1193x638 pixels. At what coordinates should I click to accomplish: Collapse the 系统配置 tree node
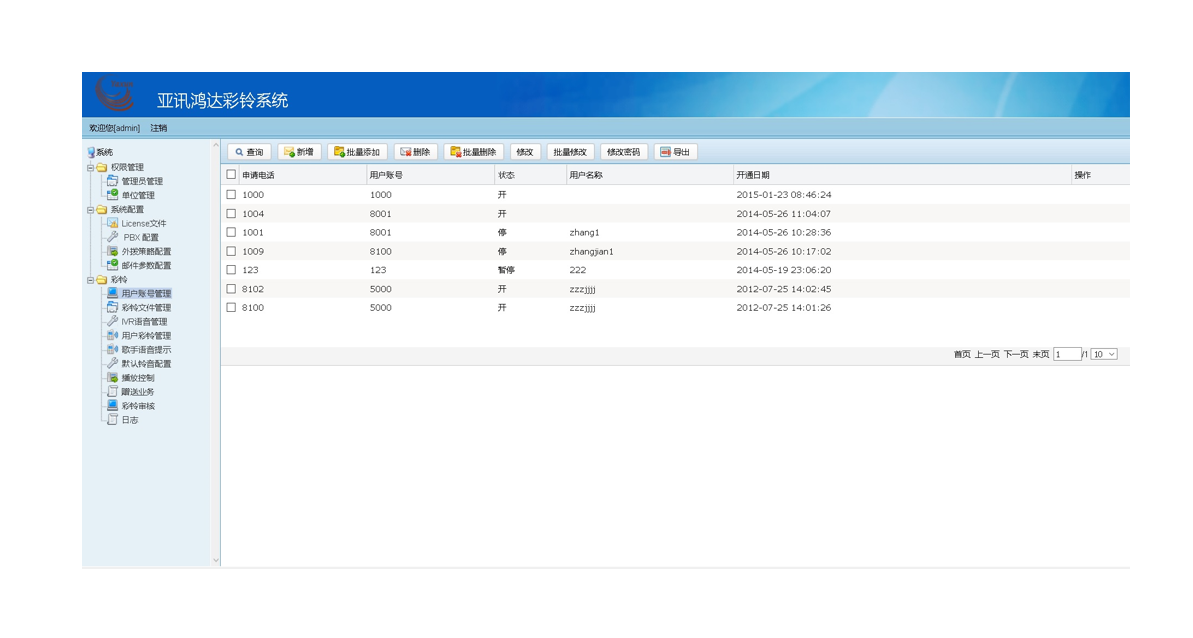(90, 210)
